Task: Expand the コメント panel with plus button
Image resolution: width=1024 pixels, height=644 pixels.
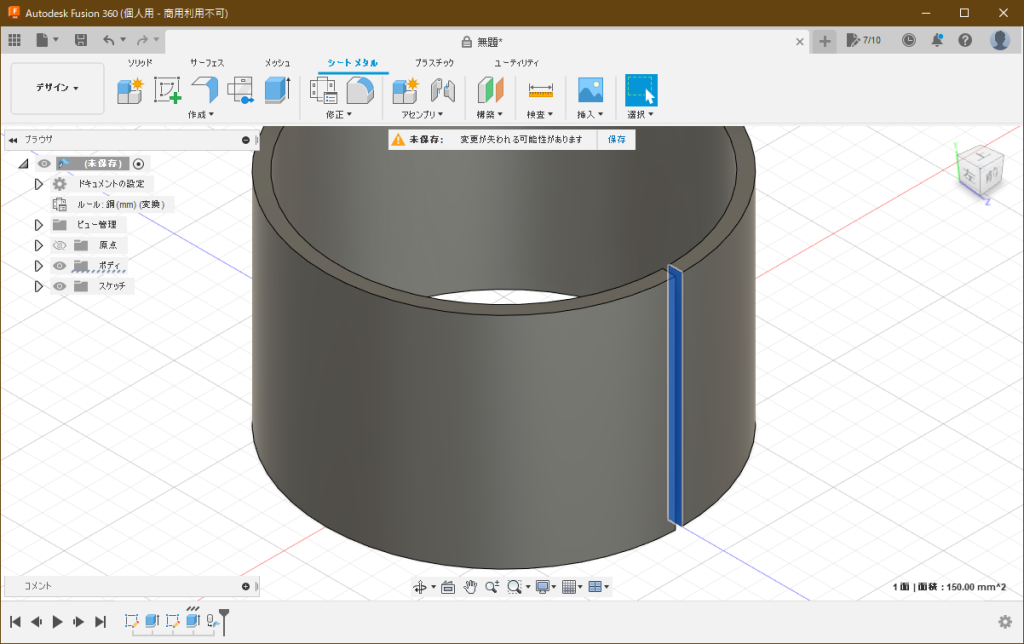Action: (x=246, y=587)
